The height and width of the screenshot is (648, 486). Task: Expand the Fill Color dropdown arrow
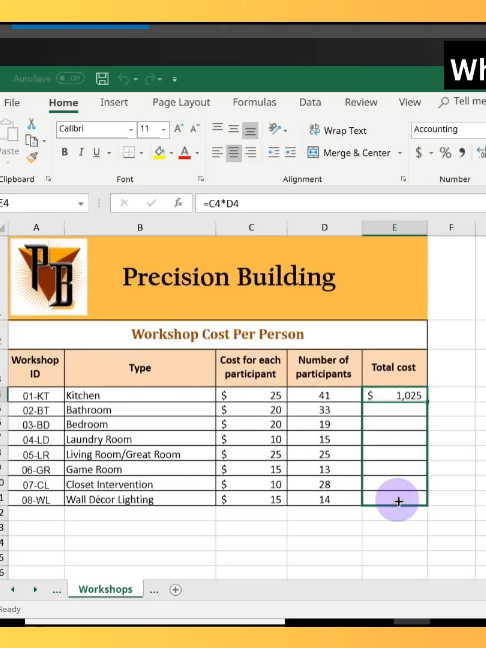coord(171,153)
